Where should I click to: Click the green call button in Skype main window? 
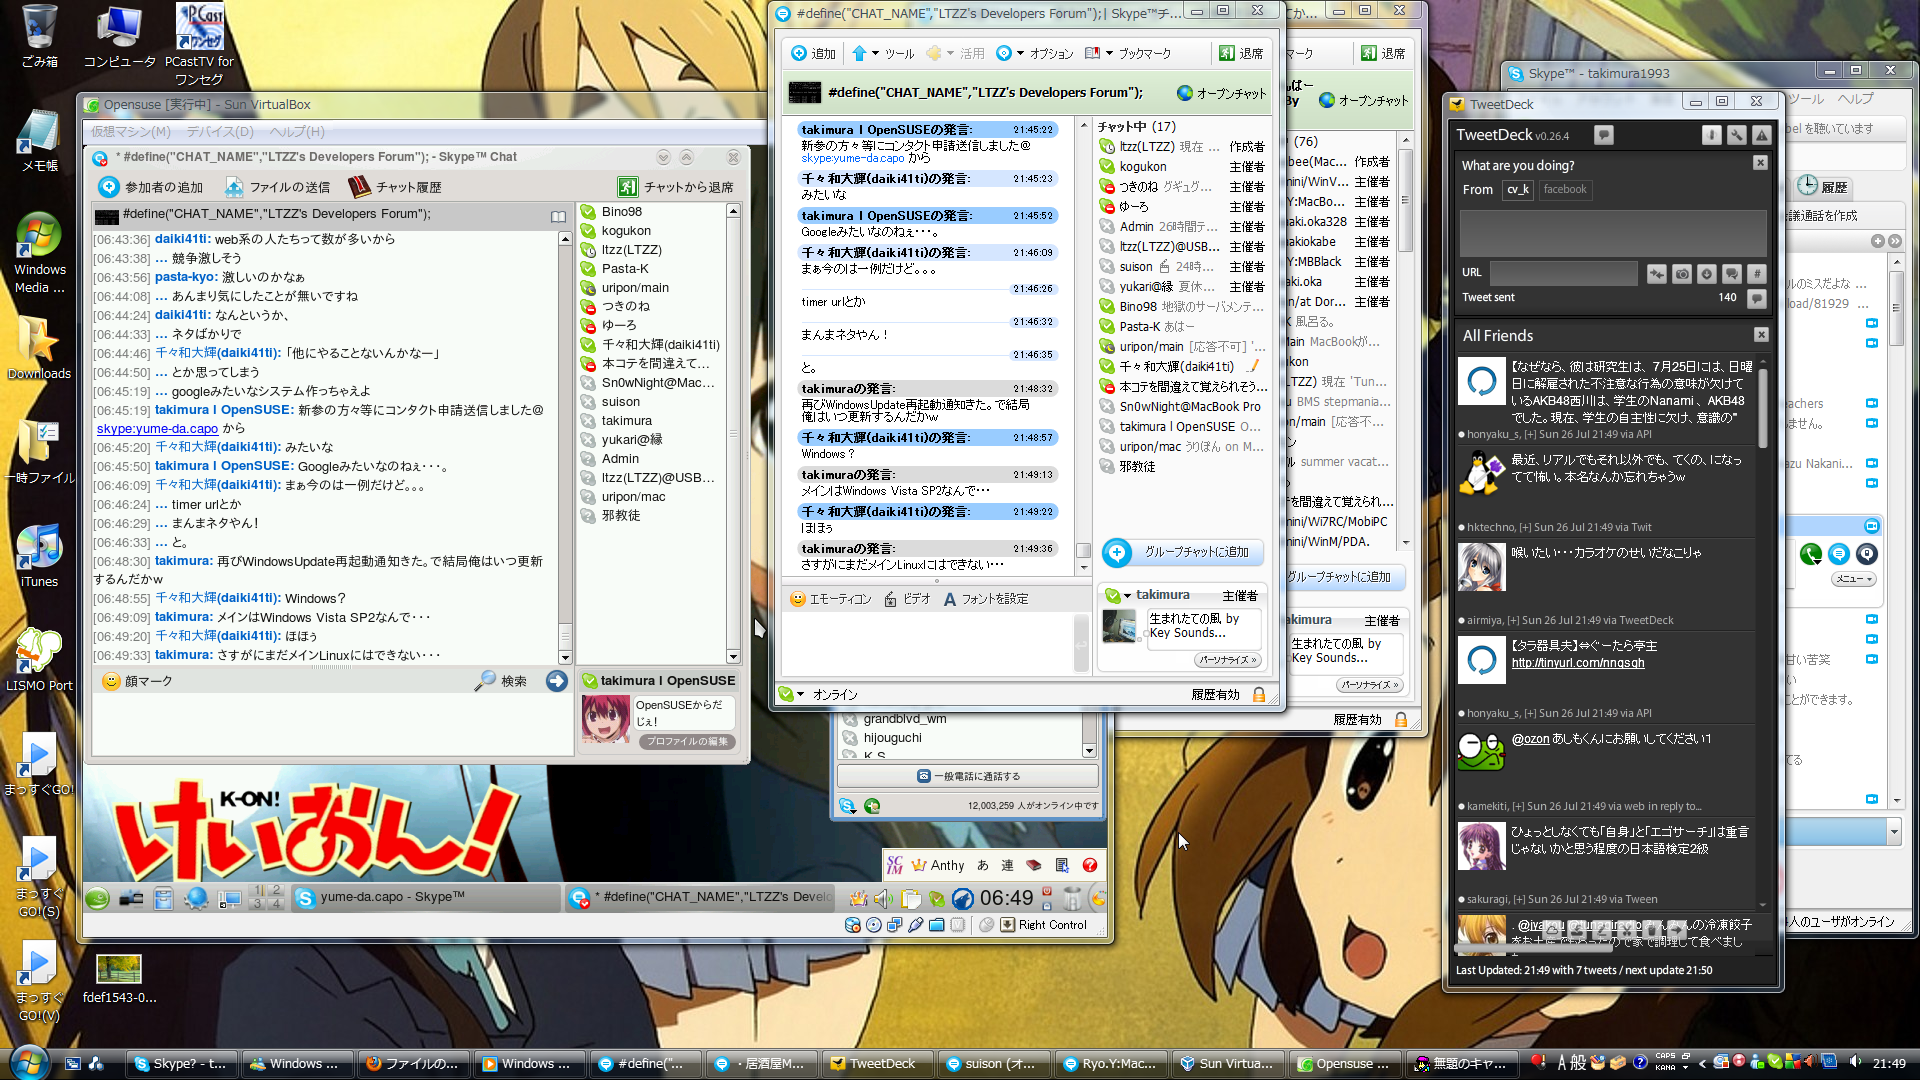tap(1810, 554)
